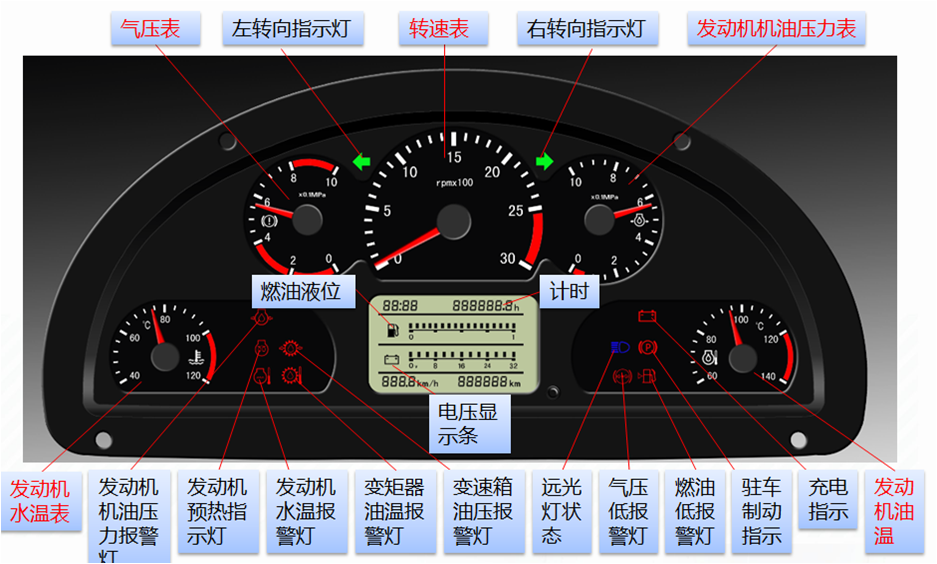Click the red low fuel warning lamp
This screenshot has width=937, height=564.
pyautogui.click(x=647, y=377)
